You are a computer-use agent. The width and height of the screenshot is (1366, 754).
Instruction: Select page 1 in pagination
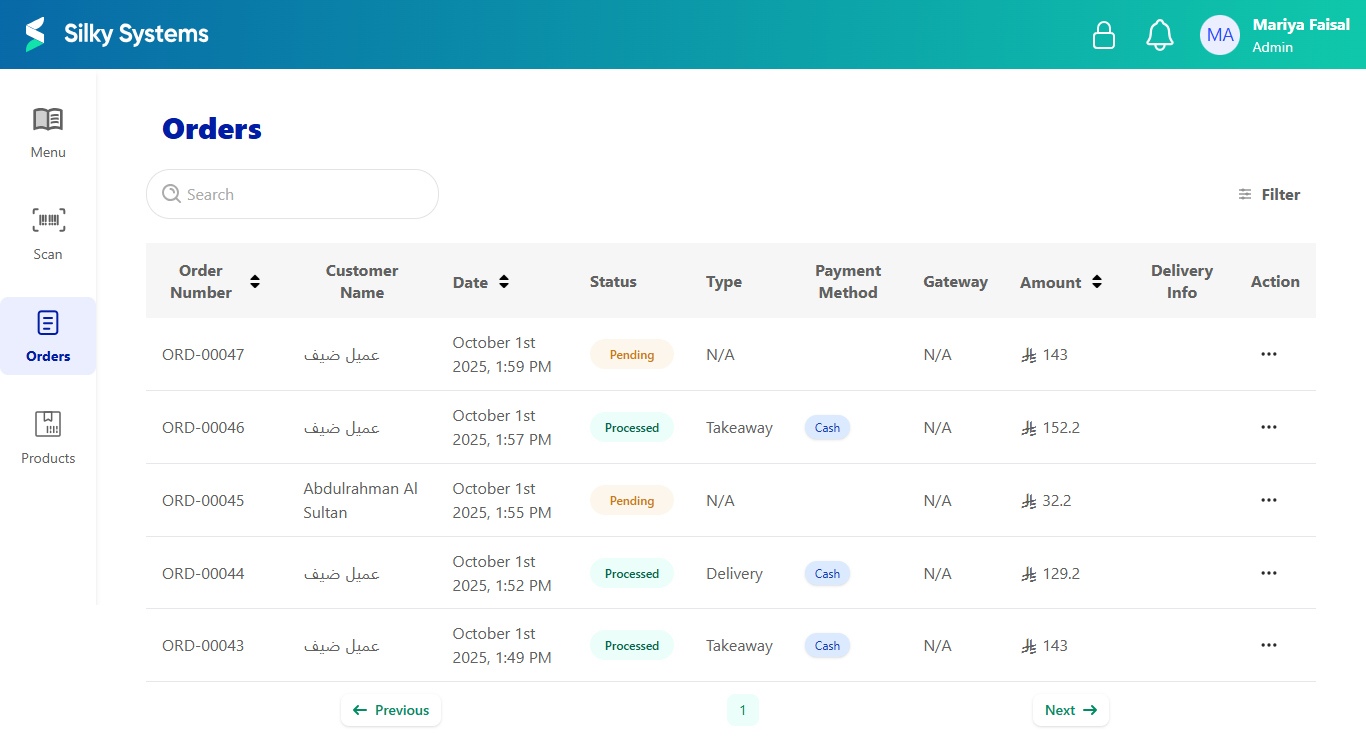742,710
